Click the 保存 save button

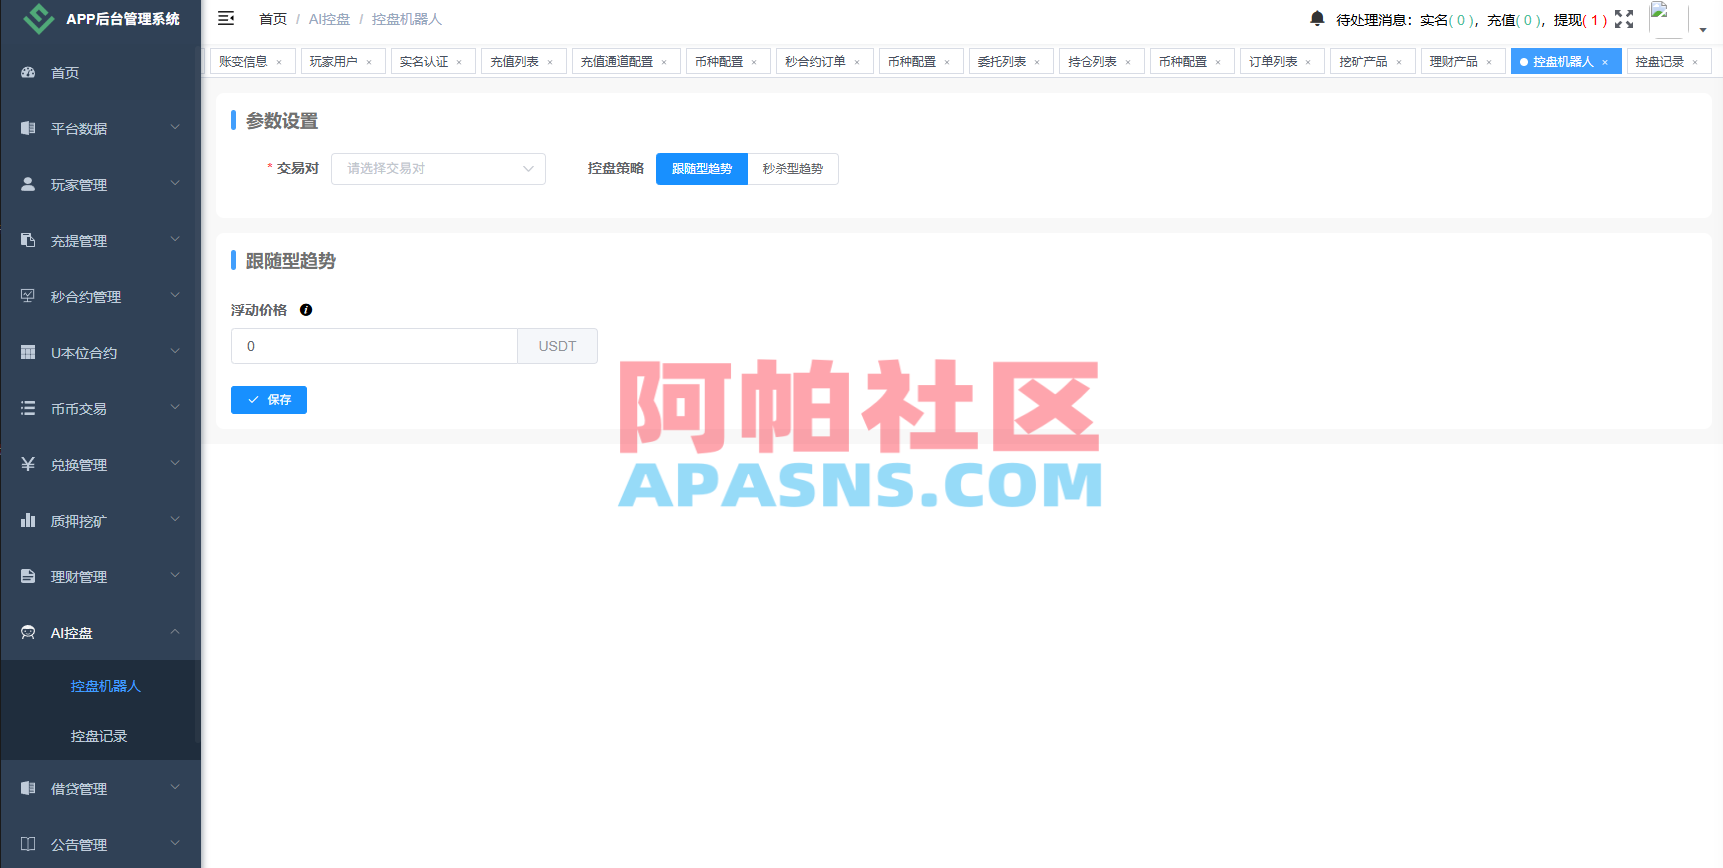pos(269,400)
